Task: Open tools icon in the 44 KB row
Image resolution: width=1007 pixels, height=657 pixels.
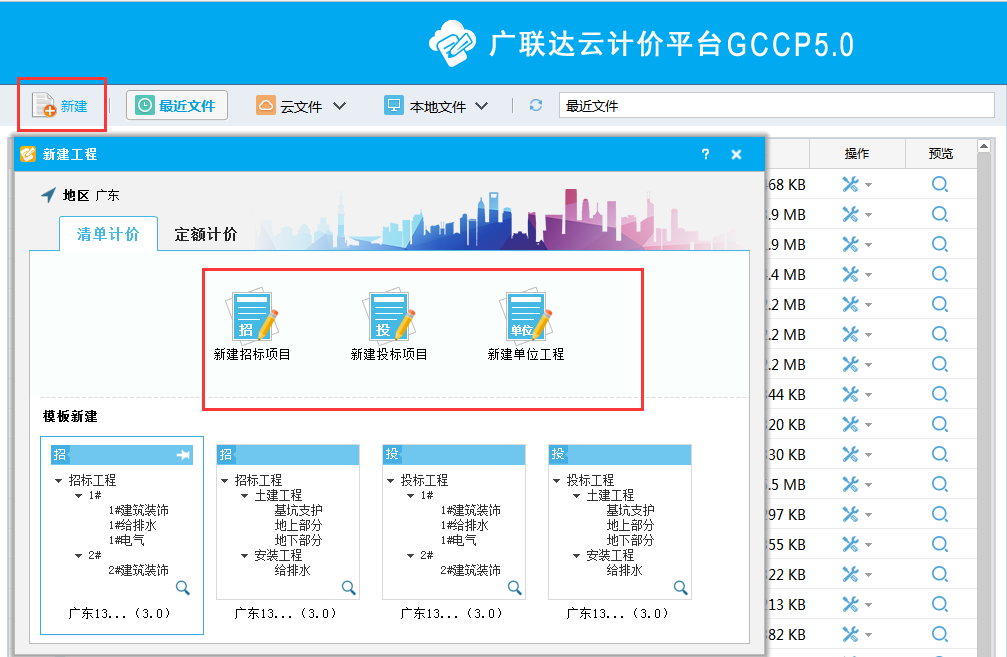Action: [850, 394]
